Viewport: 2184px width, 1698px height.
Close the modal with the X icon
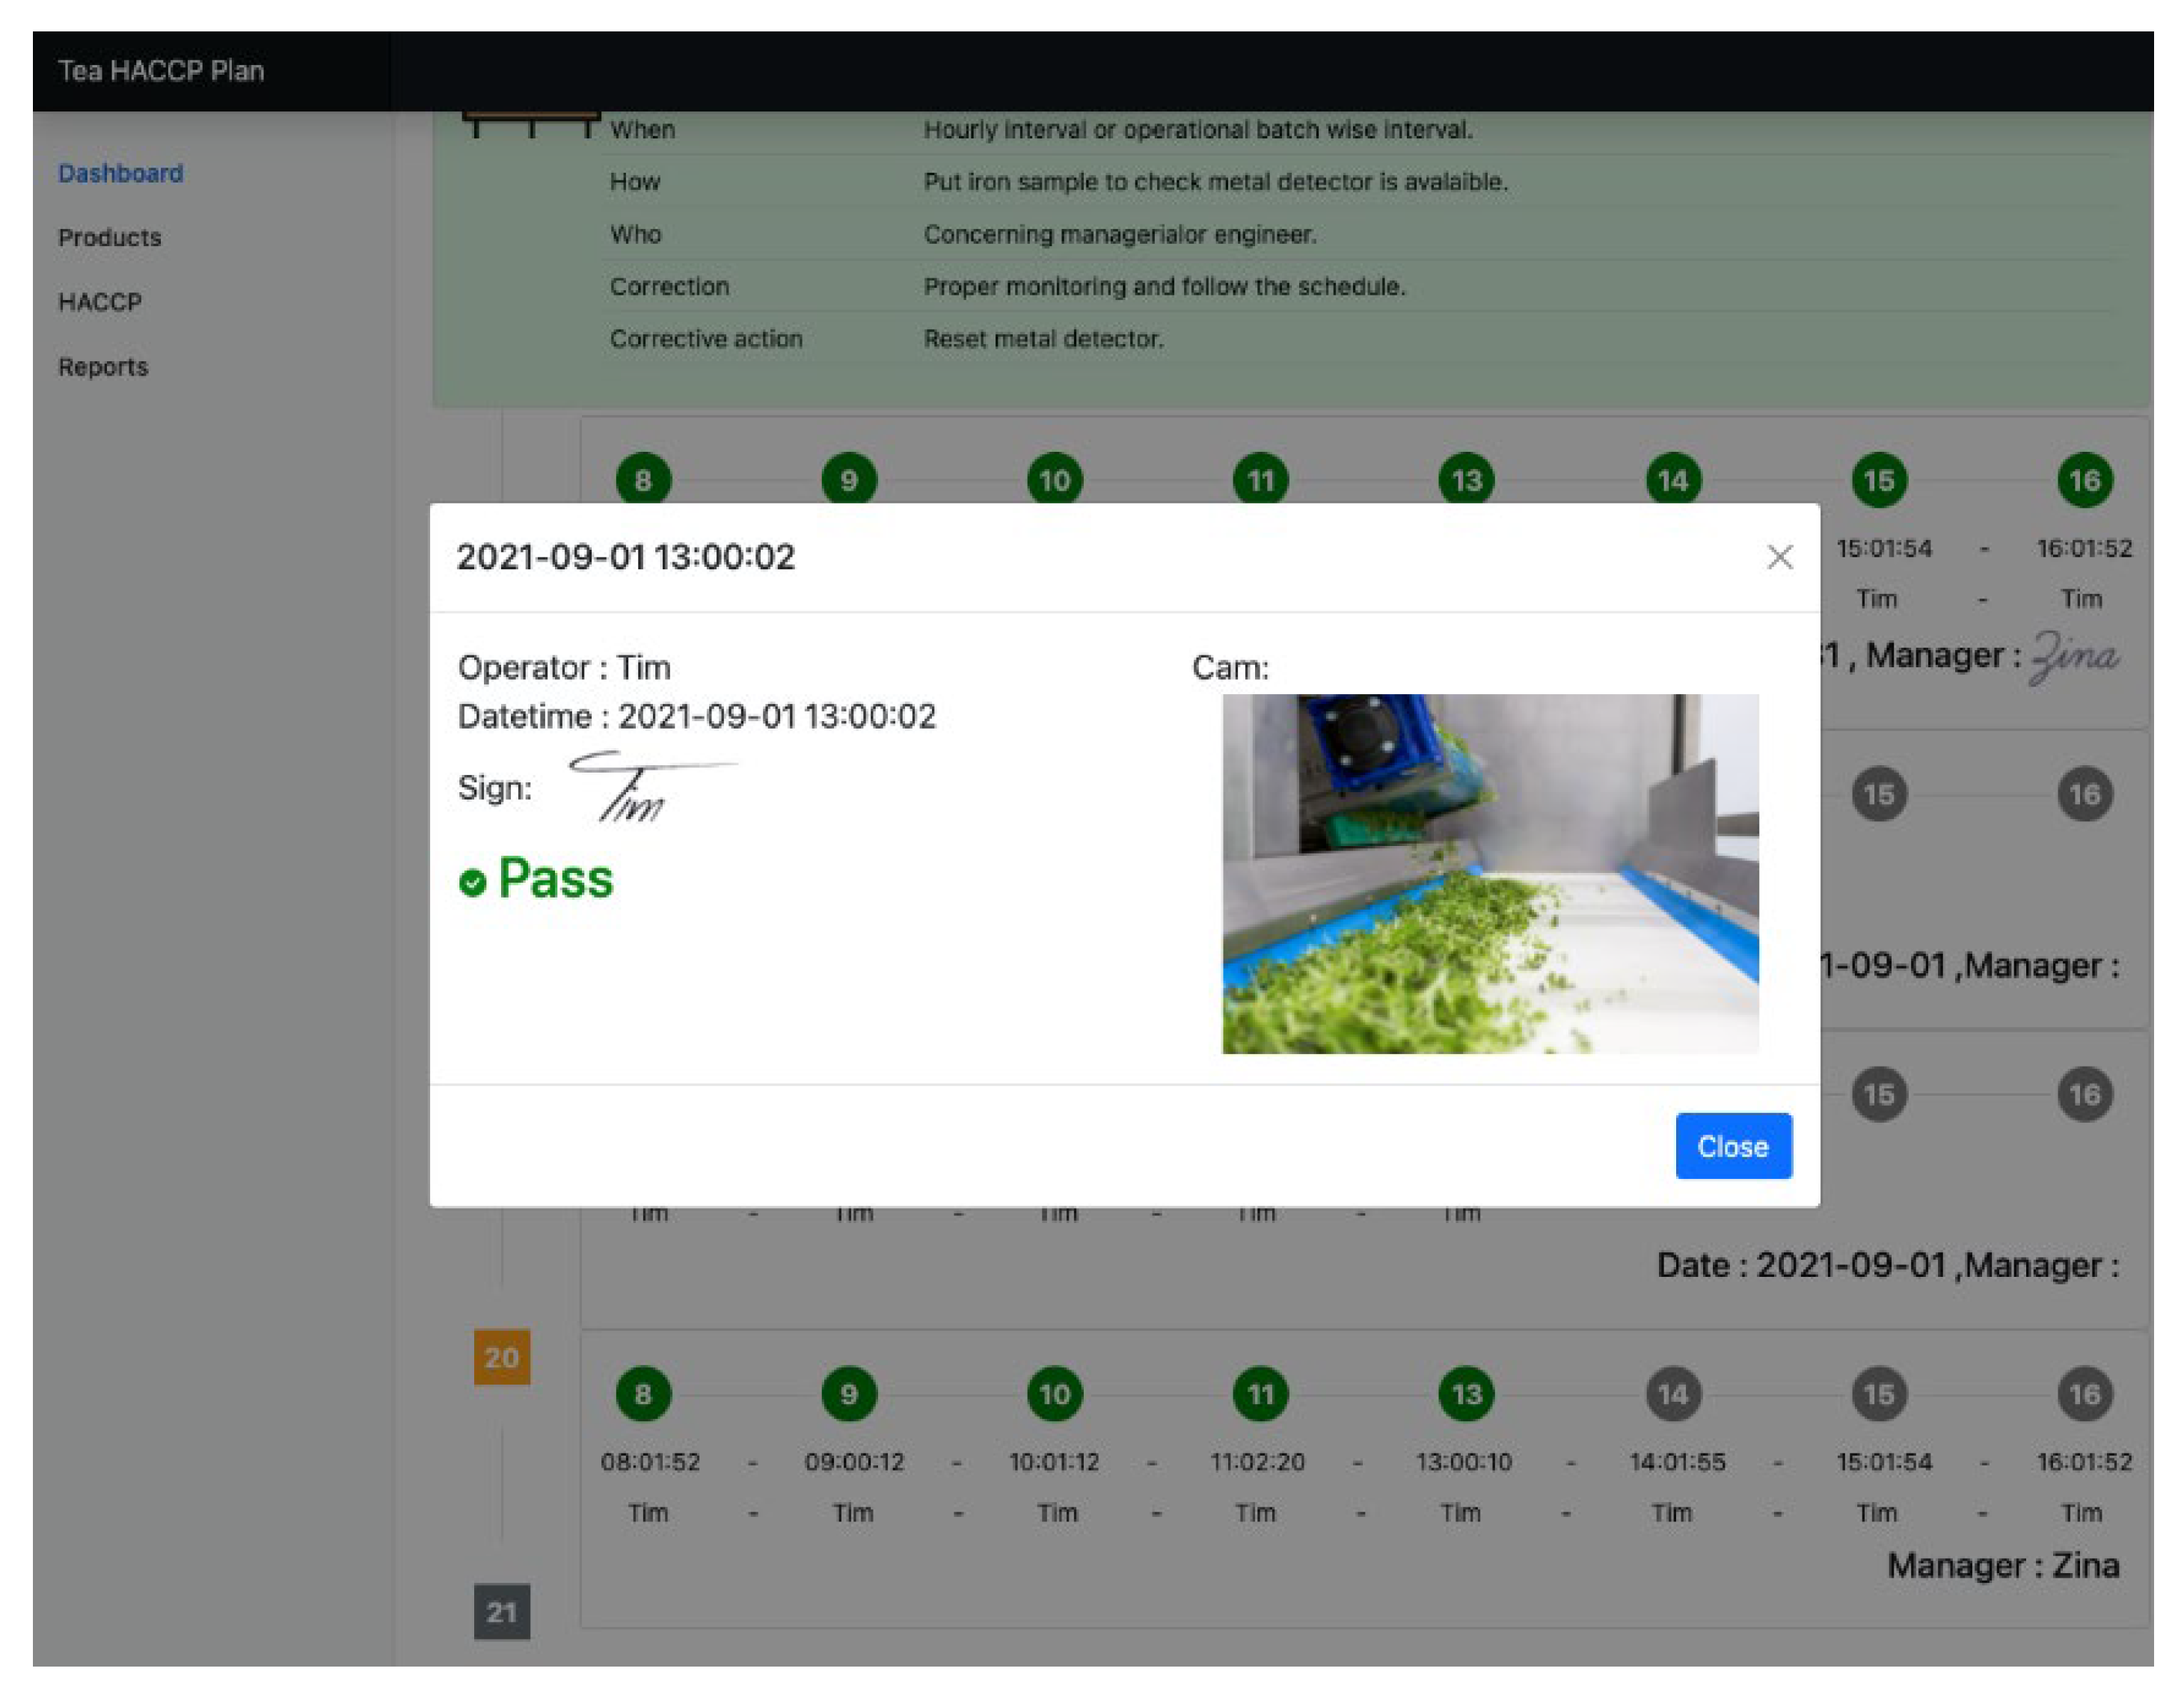click(1779, 557)
